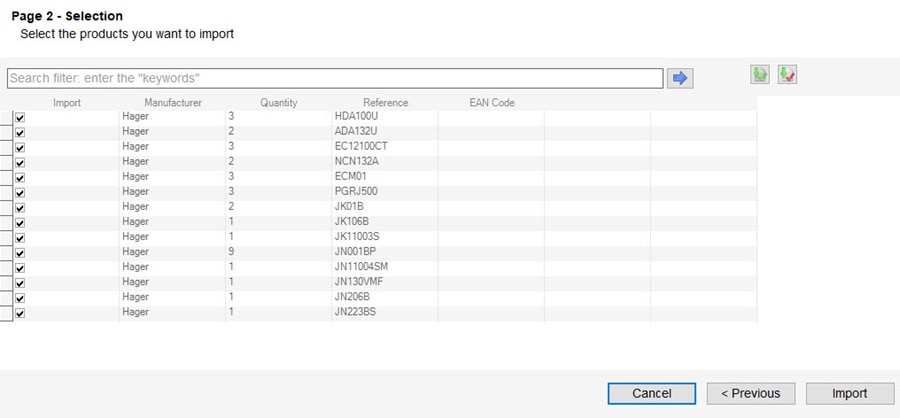The height and width of the screenshot is (418, 900).
Task: Click the row header of the HDA100U row
Action: point(6,117)
